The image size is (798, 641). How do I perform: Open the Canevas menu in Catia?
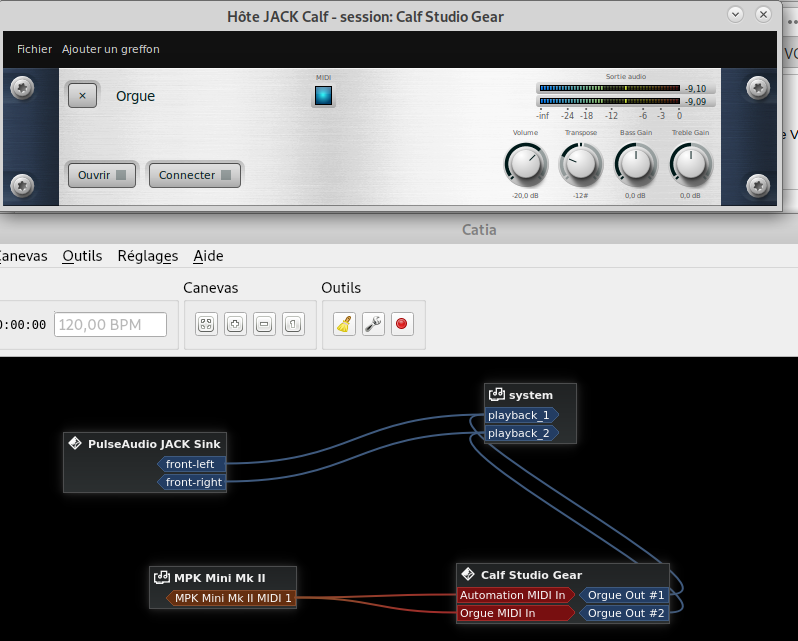[x=23, y=256]
